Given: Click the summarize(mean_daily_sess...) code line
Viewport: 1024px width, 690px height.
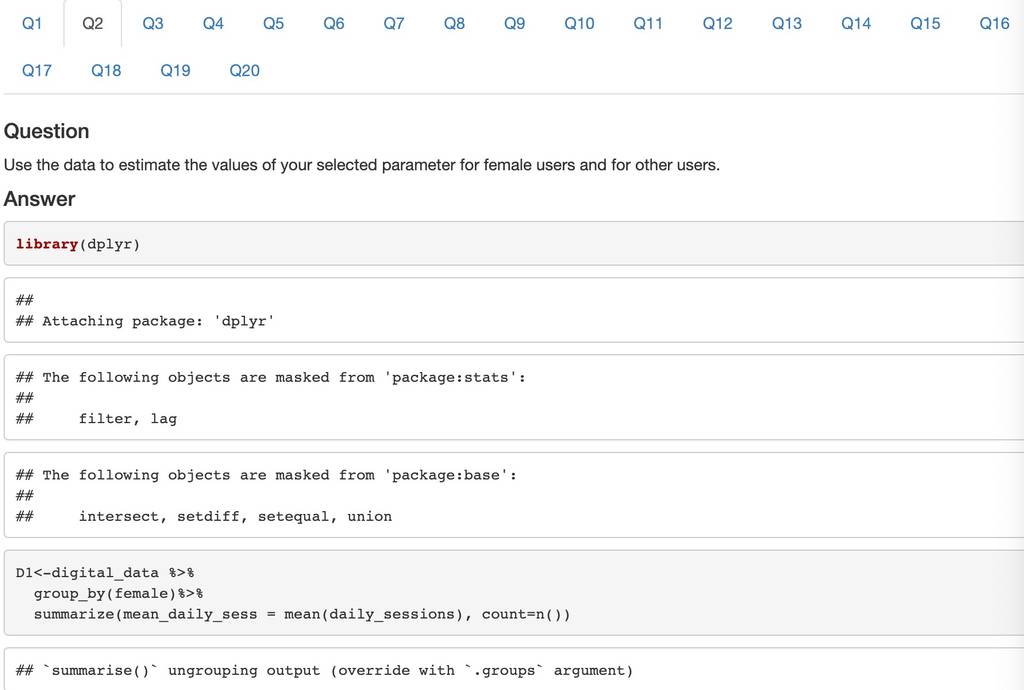Looking at the screenshot, I should point(302,614).
